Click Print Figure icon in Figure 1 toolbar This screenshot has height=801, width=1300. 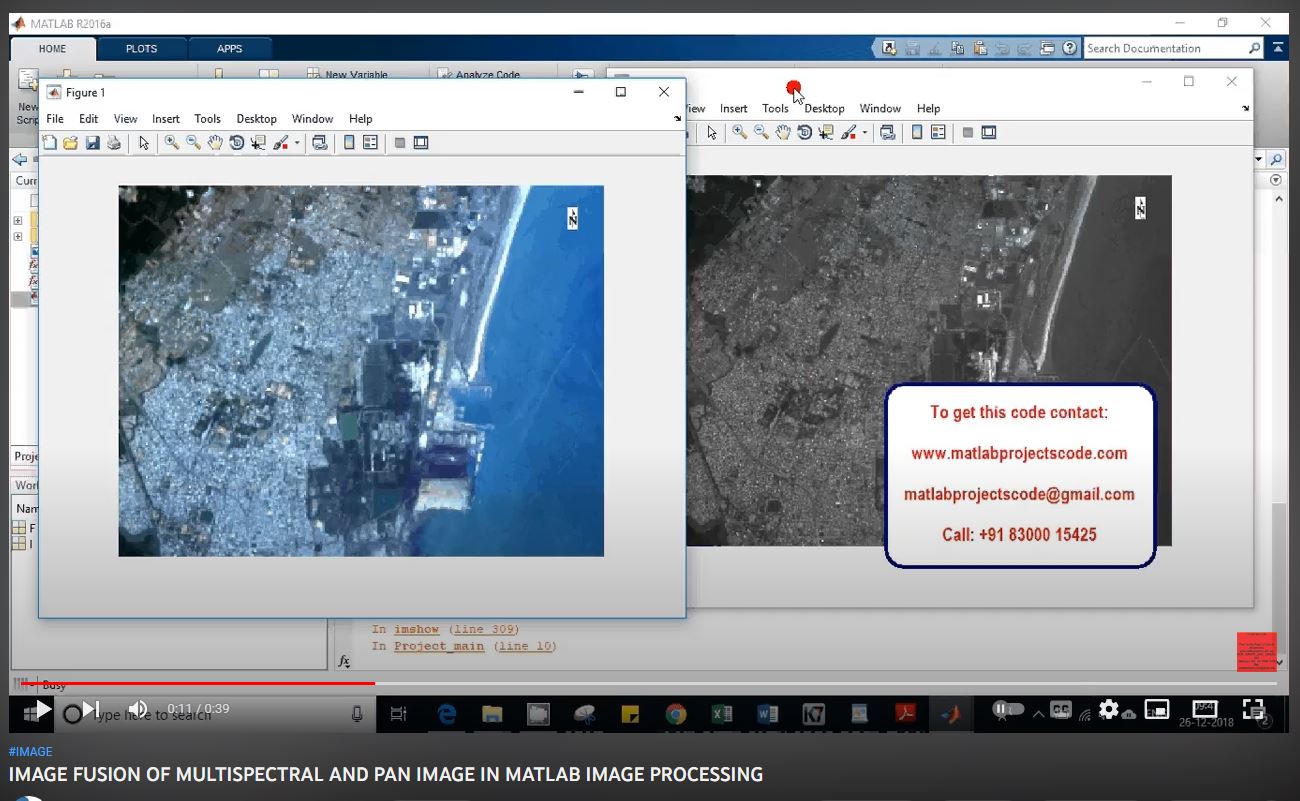[x=114, y=143]
